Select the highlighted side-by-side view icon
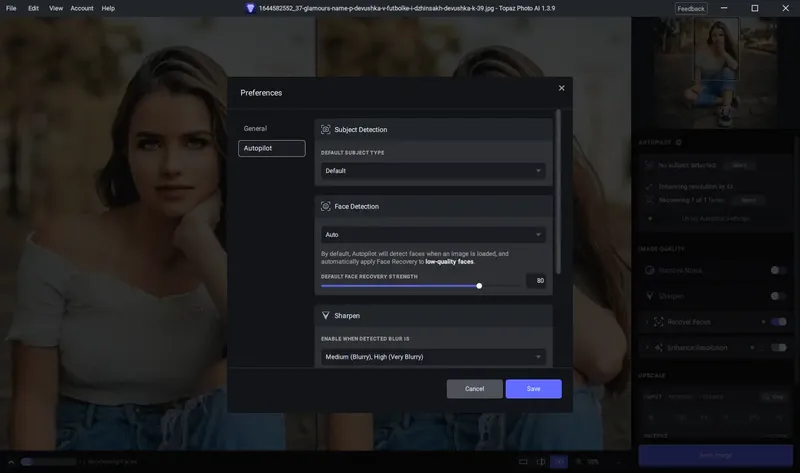This screenshot has width=800, height=473. [x=559, y=462]
